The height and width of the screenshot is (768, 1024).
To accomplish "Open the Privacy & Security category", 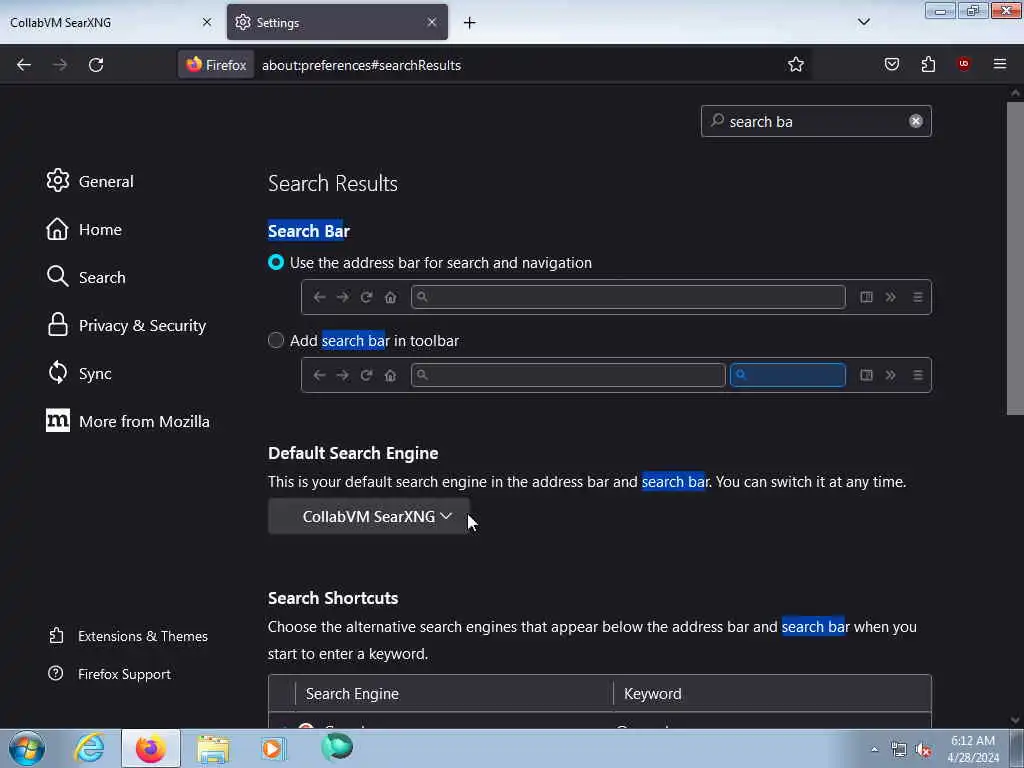I will point(126,325).
